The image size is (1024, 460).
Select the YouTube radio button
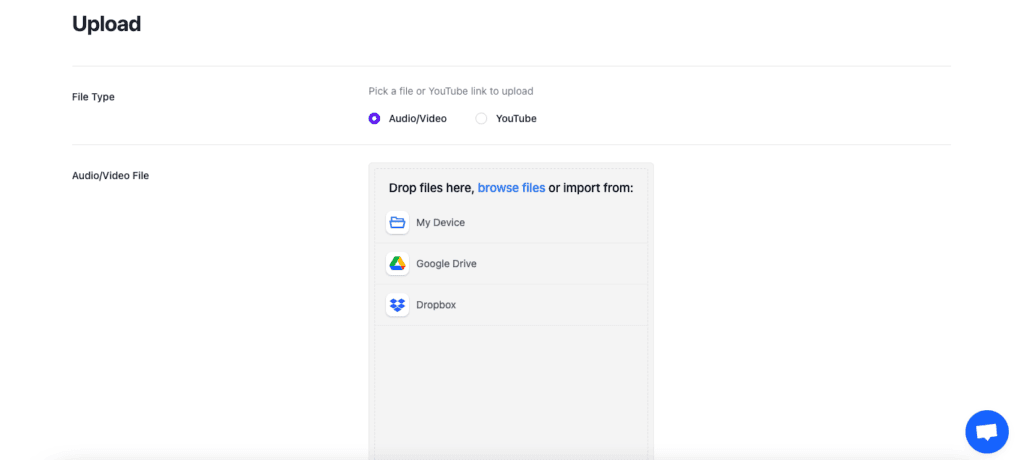click(481, 119)
